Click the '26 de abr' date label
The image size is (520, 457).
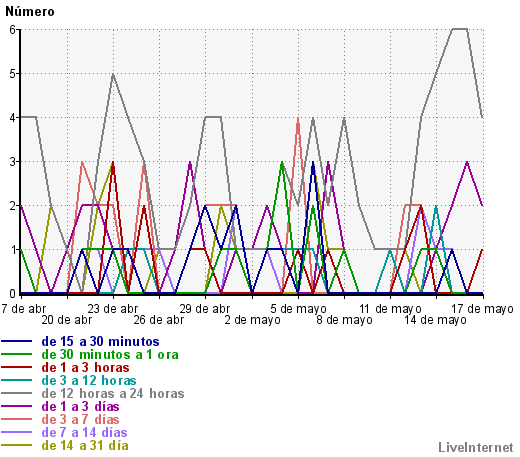(159, 320)
